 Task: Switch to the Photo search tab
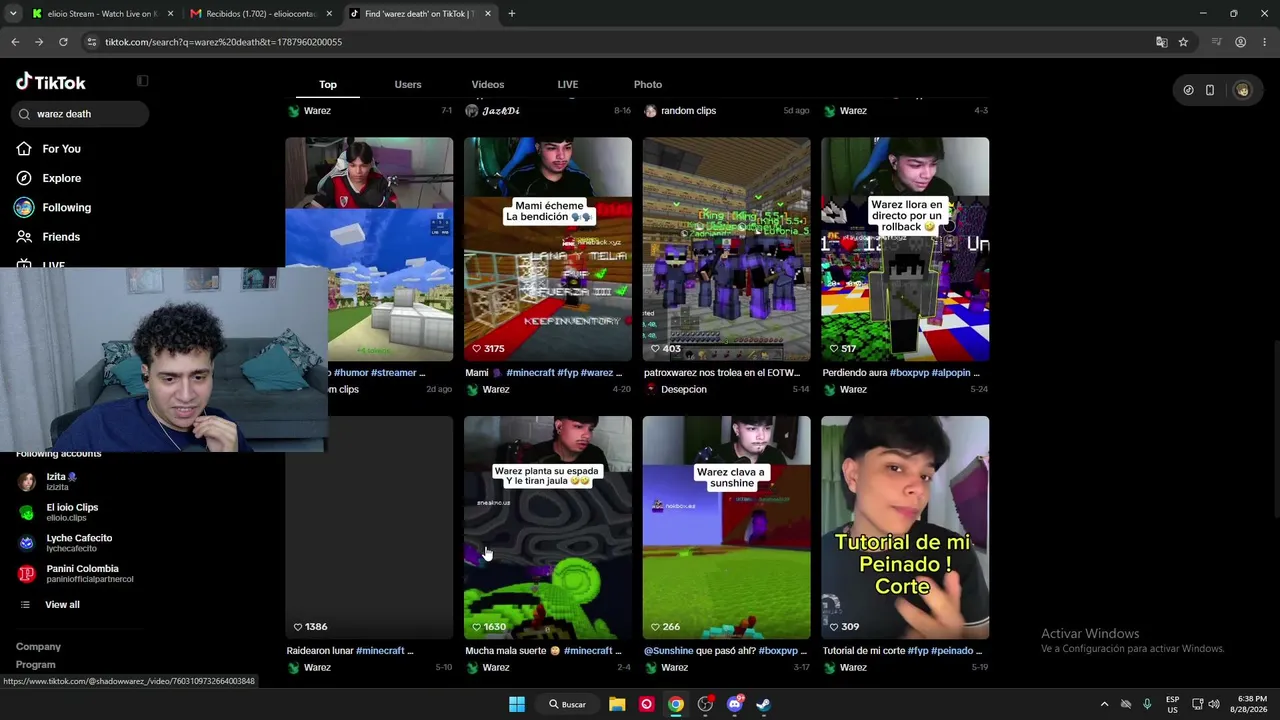click(x=648, y=85)
